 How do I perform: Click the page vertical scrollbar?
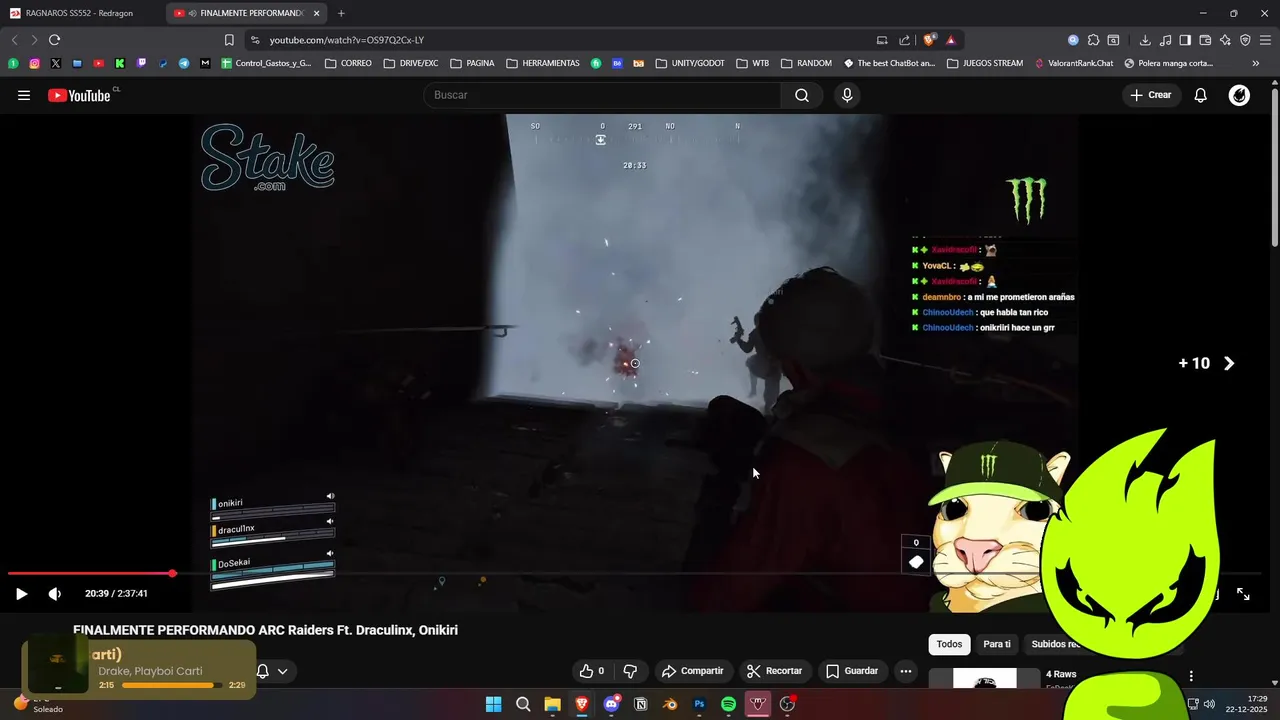click(1274, 165)
